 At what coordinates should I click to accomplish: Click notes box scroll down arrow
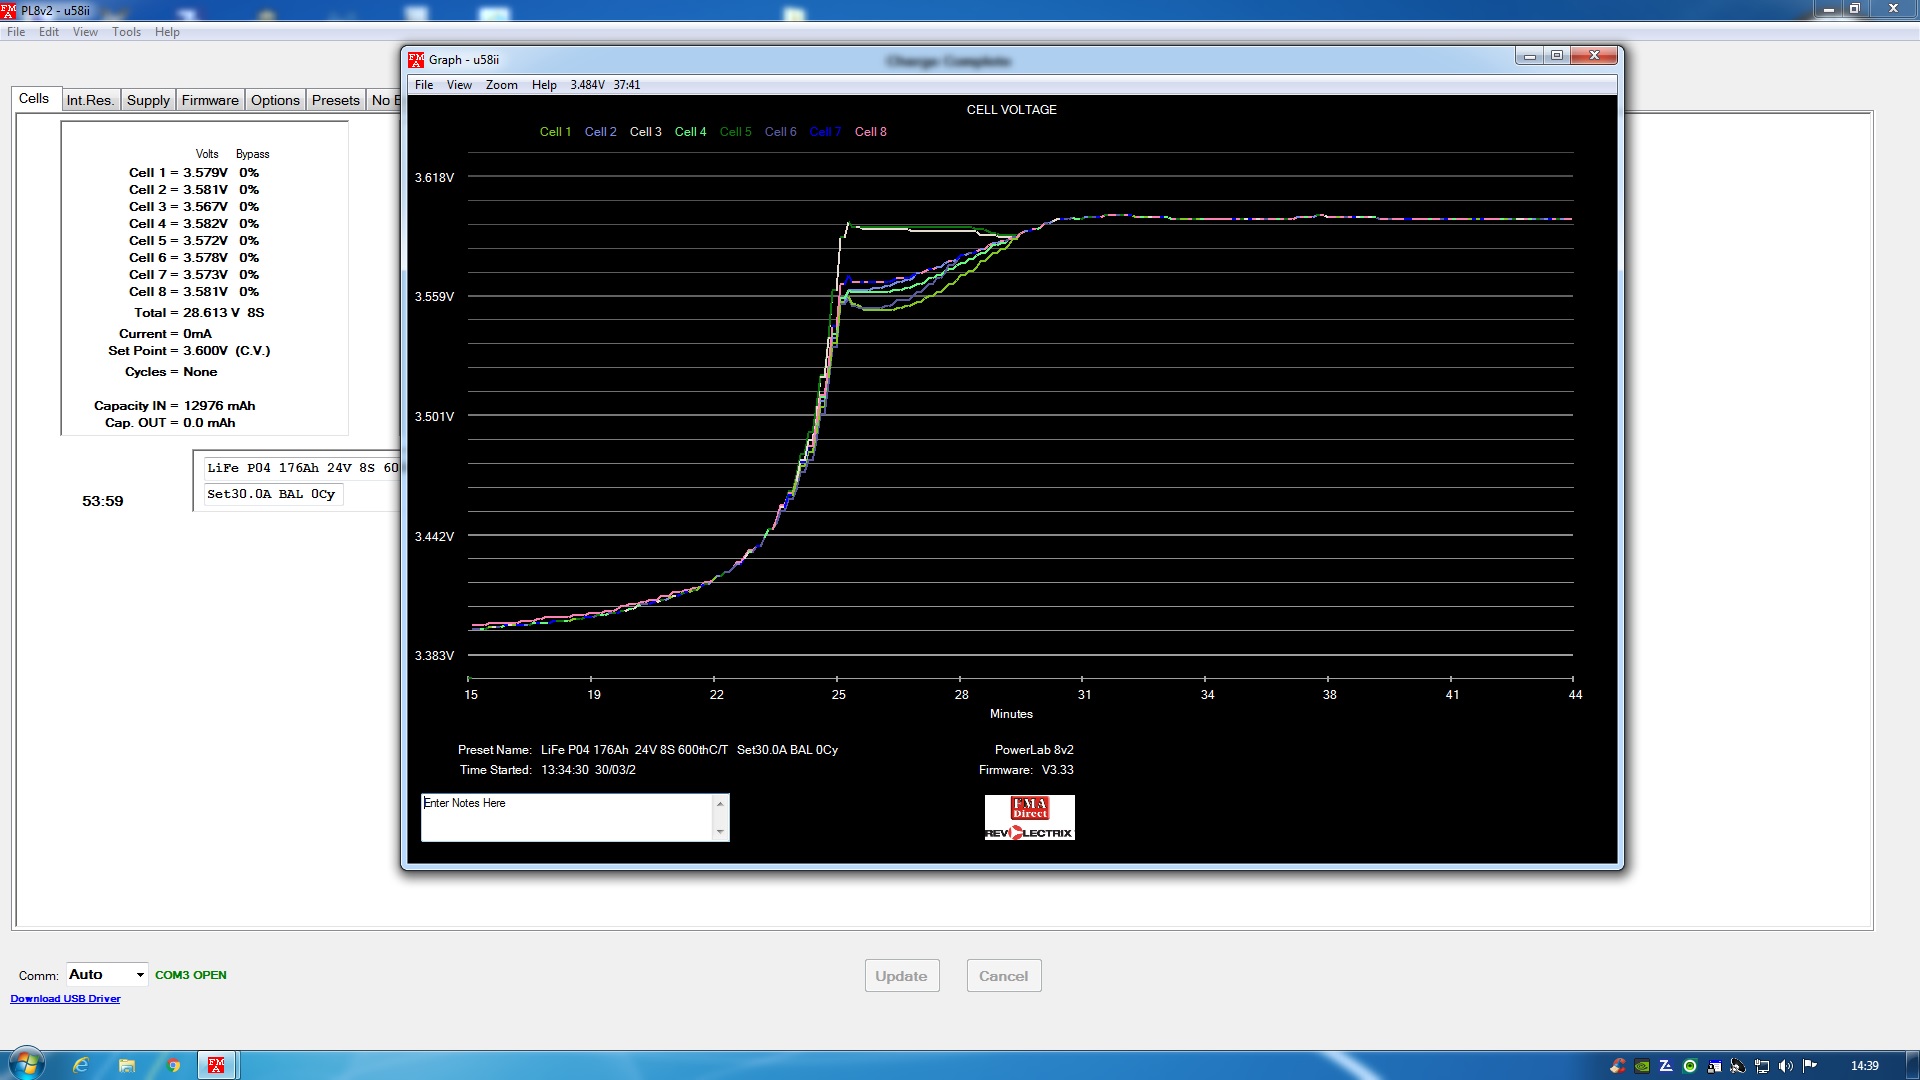point(720,832)
